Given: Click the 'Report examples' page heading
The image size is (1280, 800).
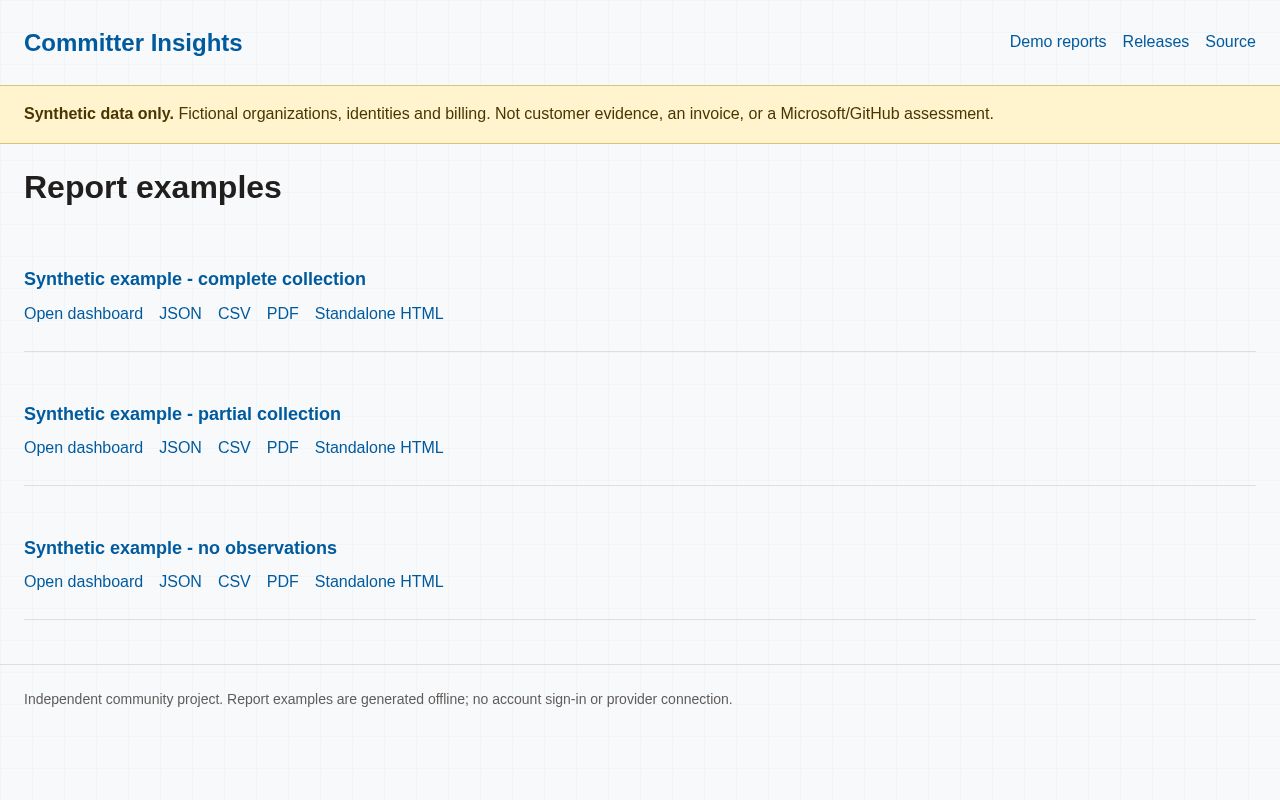Looking at the screenshot, I should [153, 187].
